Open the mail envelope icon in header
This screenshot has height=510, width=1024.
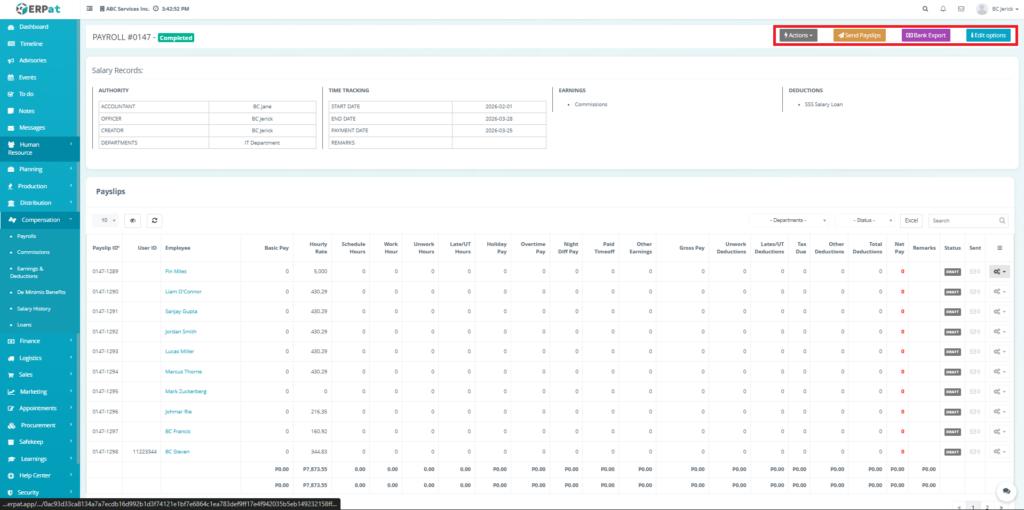pyautogui.click(x=961, y=9)
